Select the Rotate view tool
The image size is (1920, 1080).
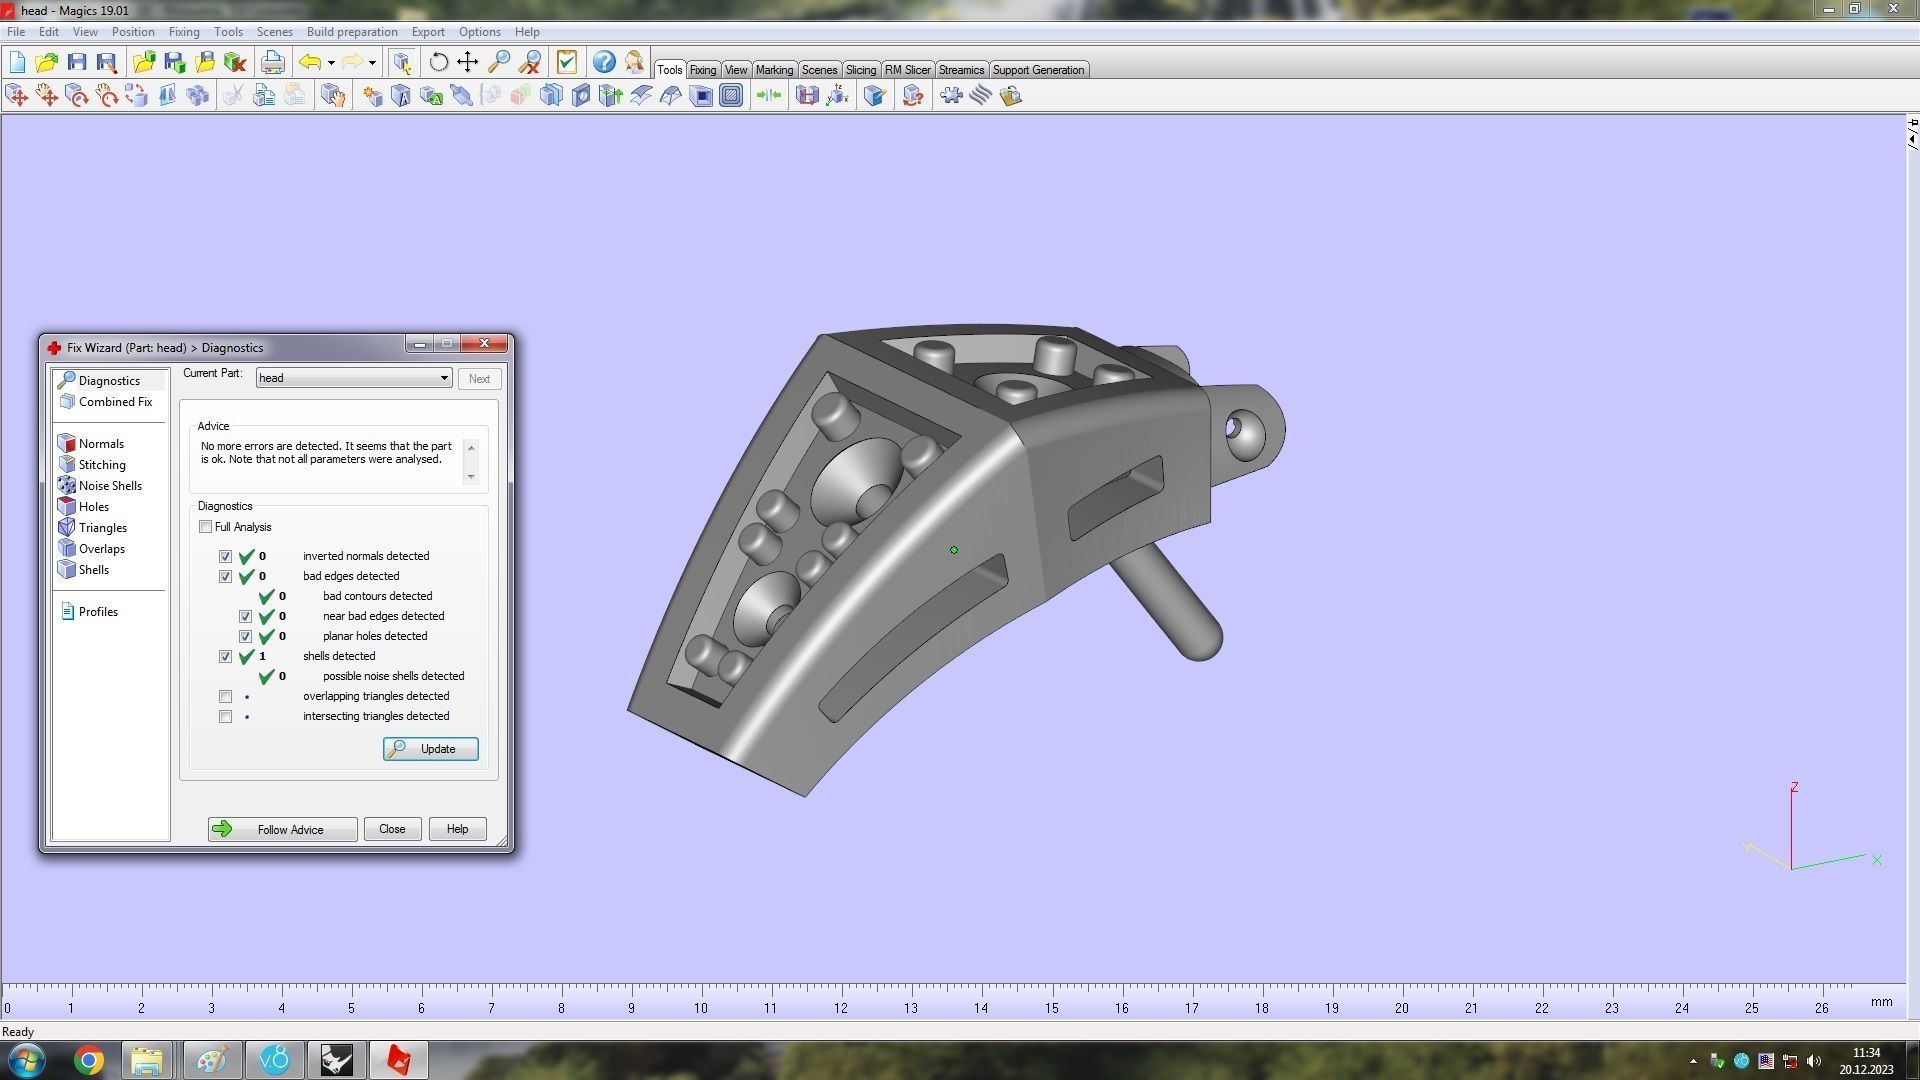point(438,63)
